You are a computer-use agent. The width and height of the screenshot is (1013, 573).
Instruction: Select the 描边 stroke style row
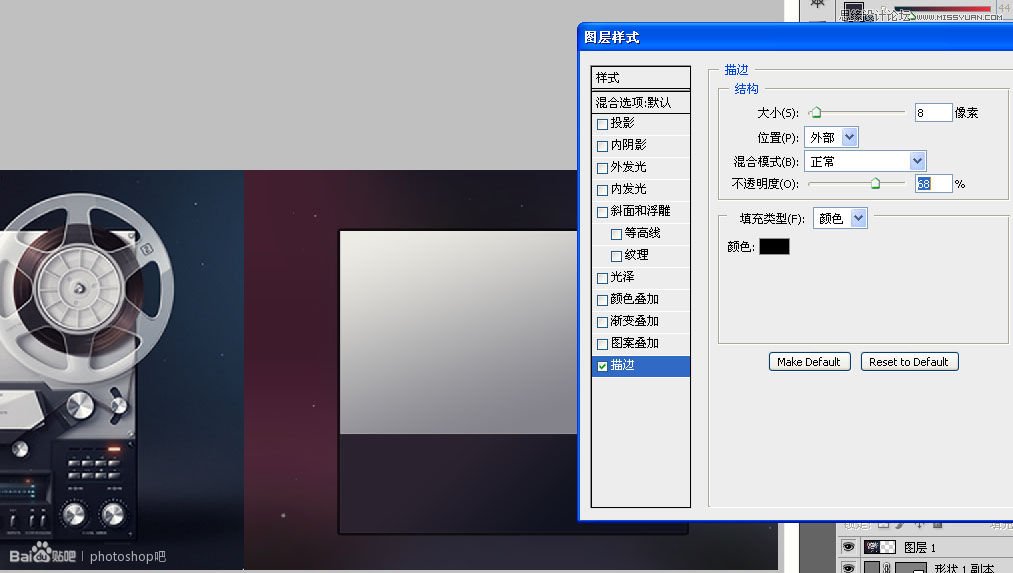[x=641, y=366]
